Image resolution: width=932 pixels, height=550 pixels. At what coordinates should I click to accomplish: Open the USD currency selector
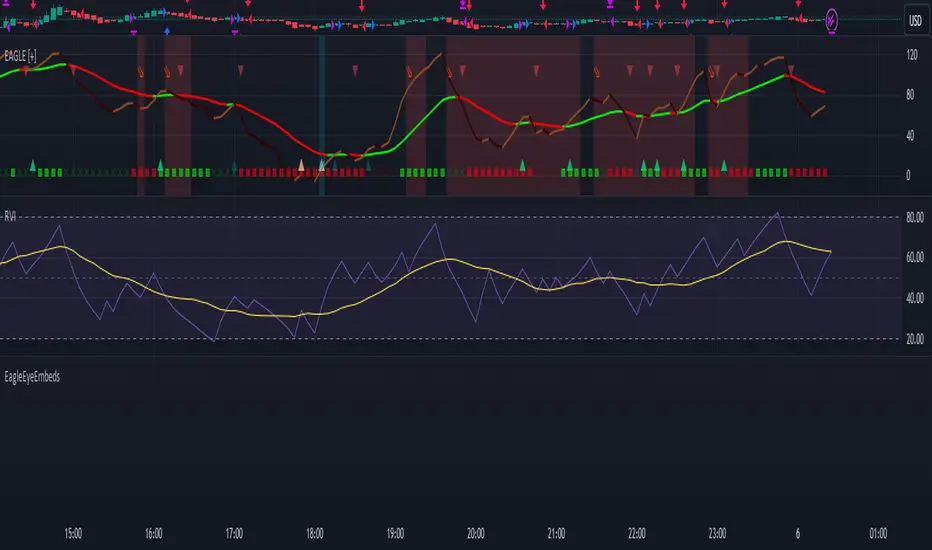pyautogui.click(x=912, y=19)
